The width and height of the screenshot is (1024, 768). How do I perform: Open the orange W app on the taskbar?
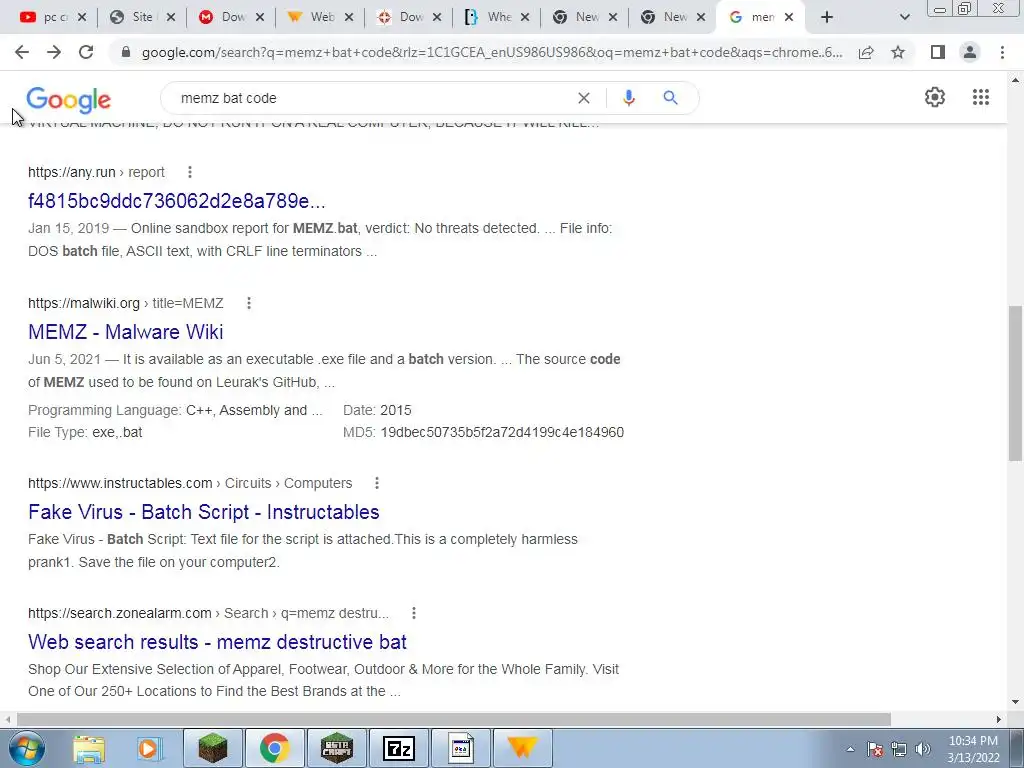click(523, 748)
